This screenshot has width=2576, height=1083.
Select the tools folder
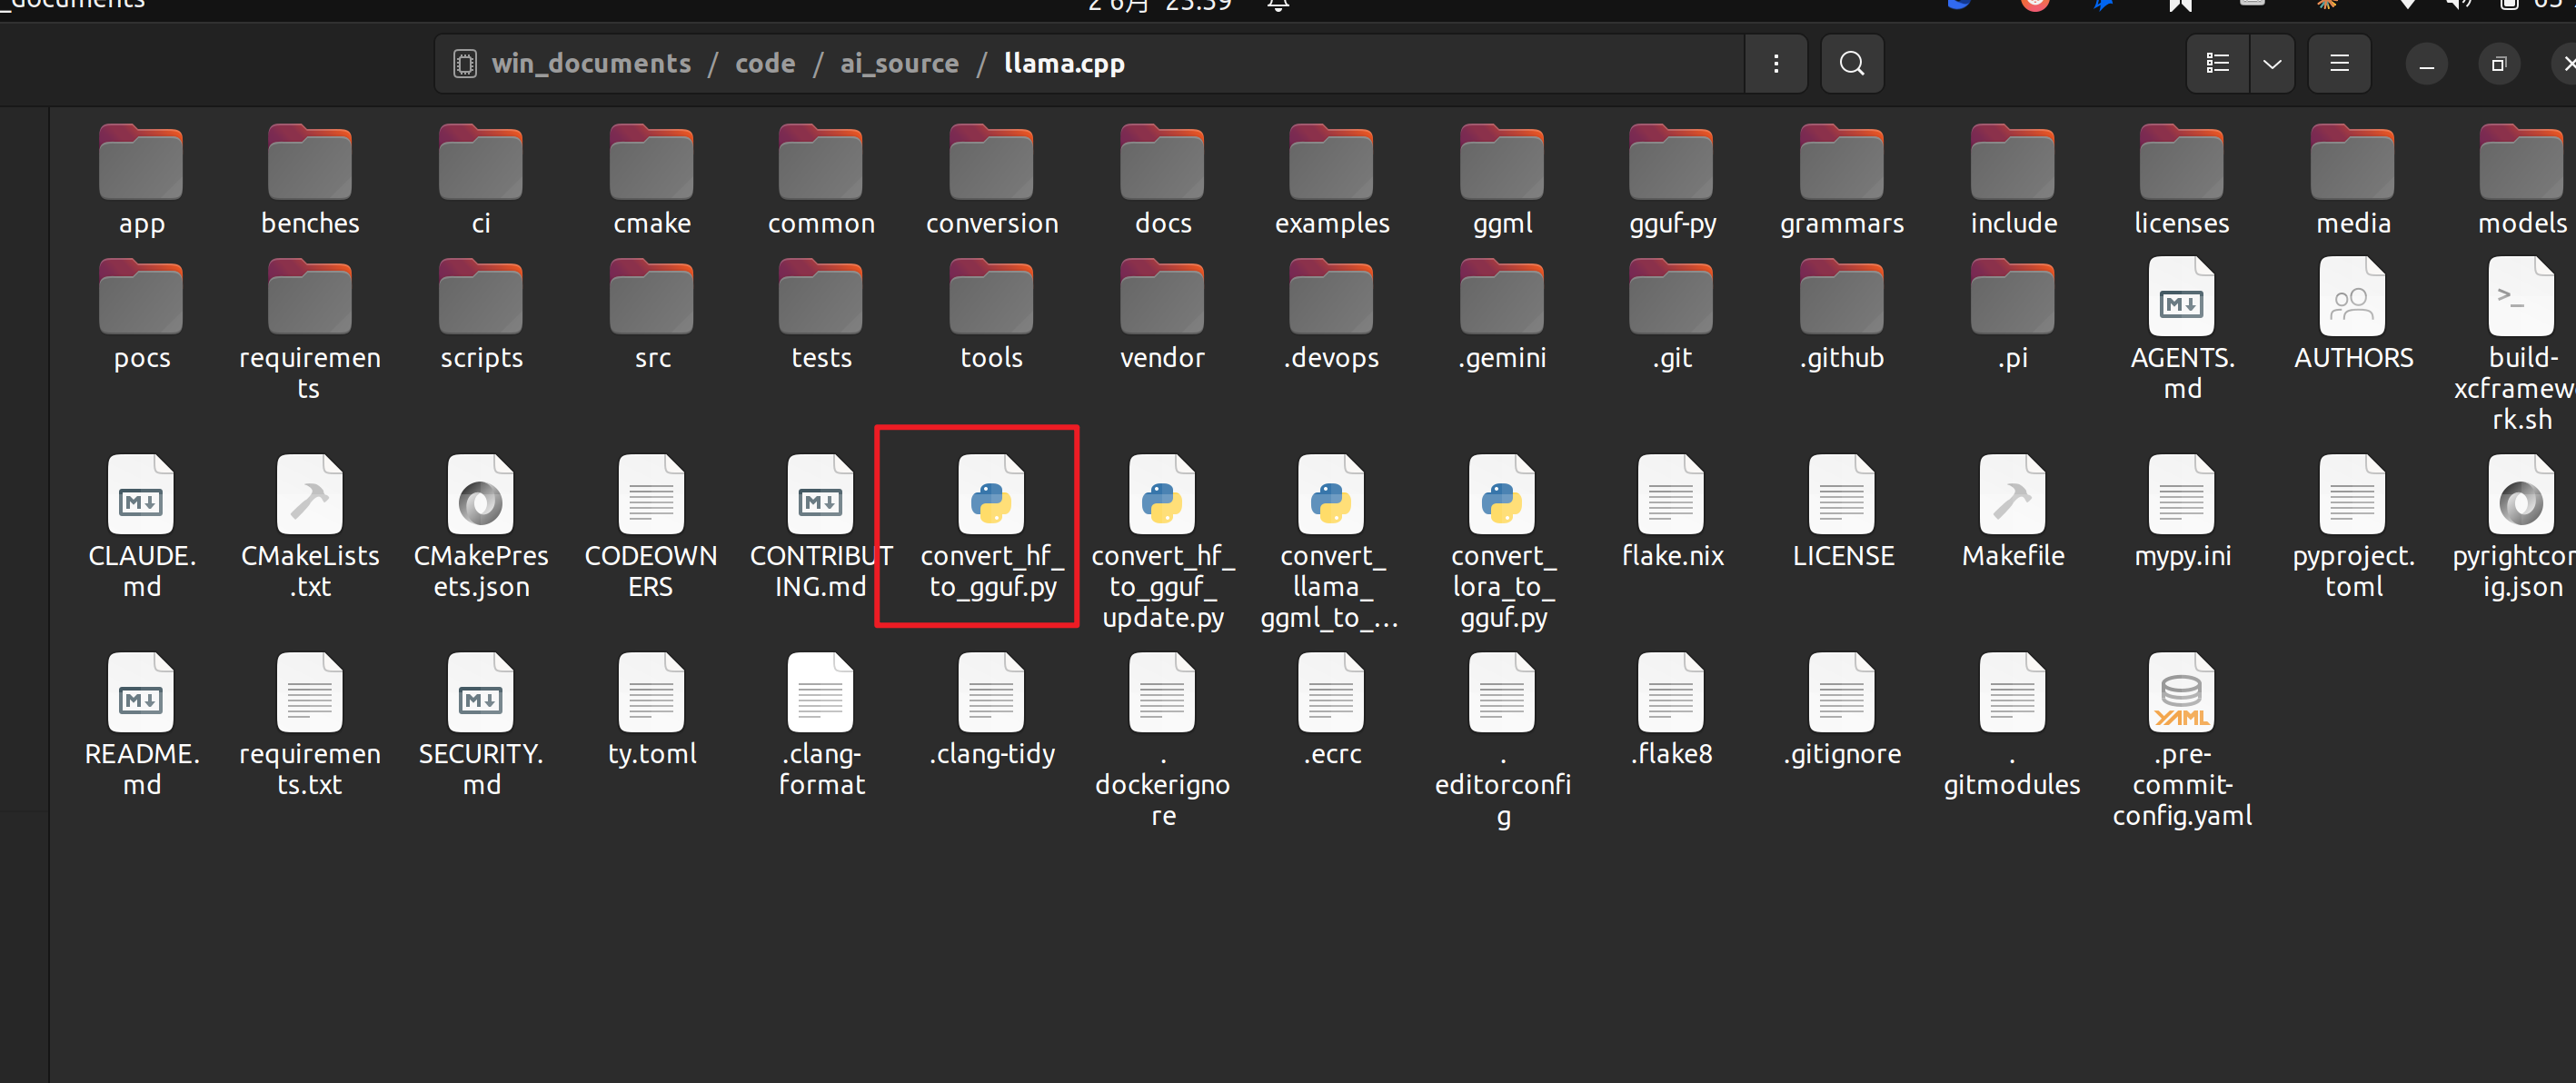(992, 315)
